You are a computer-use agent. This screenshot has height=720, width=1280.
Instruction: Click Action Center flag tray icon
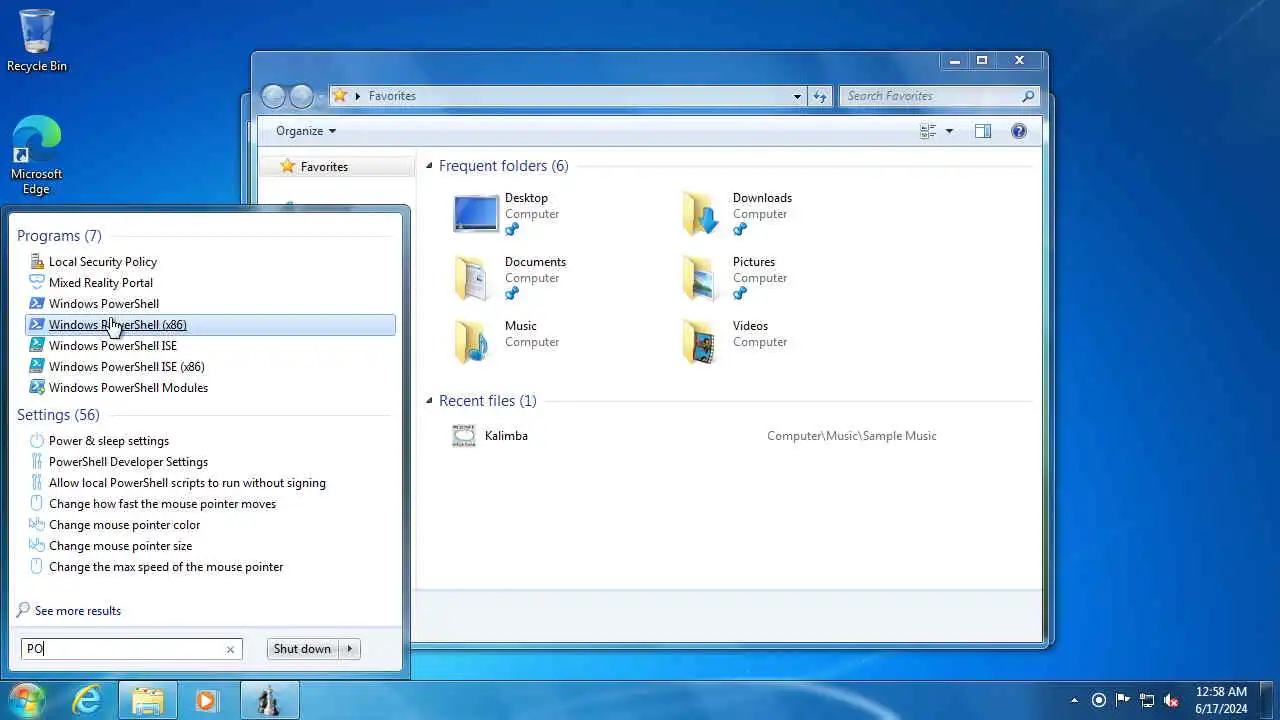[x=1123, y=700]
